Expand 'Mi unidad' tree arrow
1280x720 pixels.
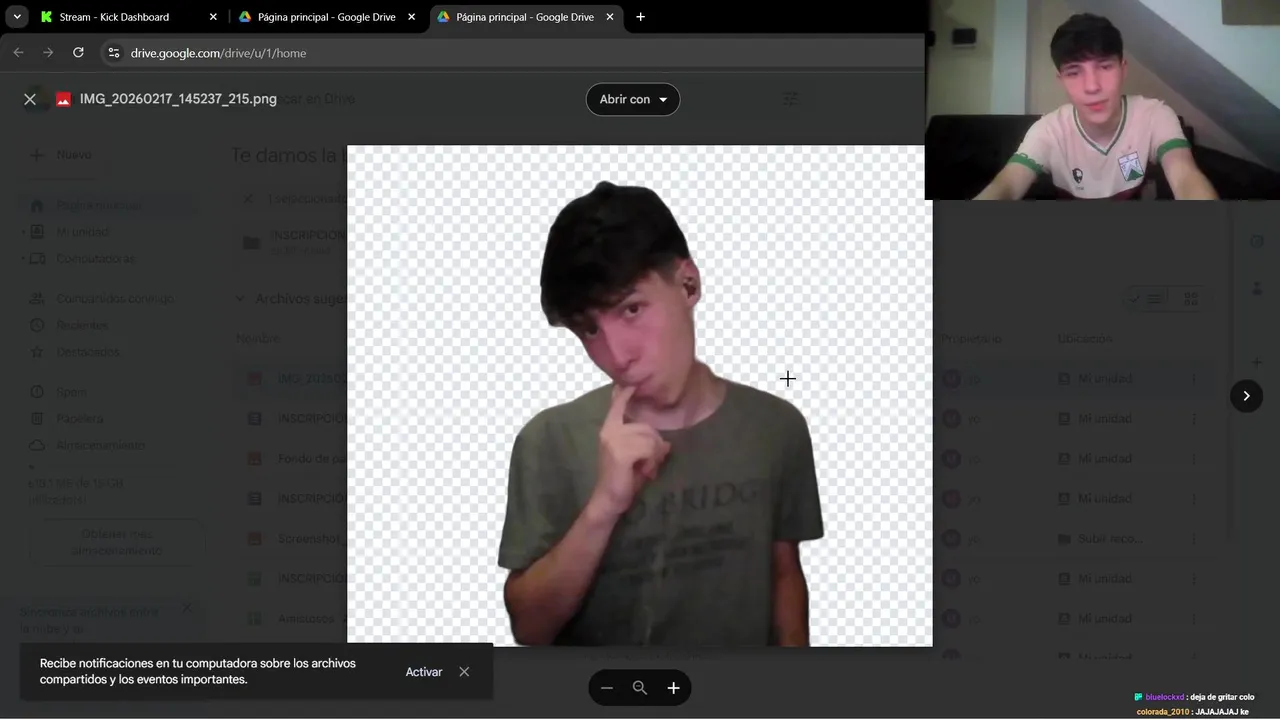point(24,232)
